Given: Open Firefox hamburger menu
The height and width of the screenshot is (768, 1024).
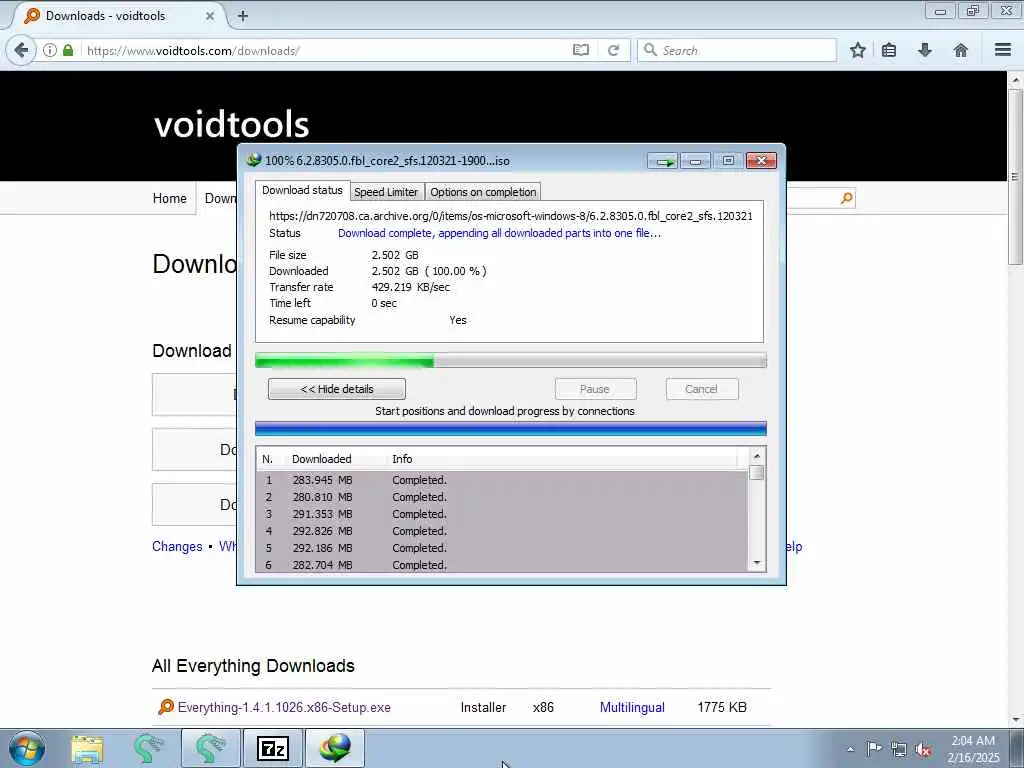Looking at the screenshot, I should click(x=1003, y=50).
